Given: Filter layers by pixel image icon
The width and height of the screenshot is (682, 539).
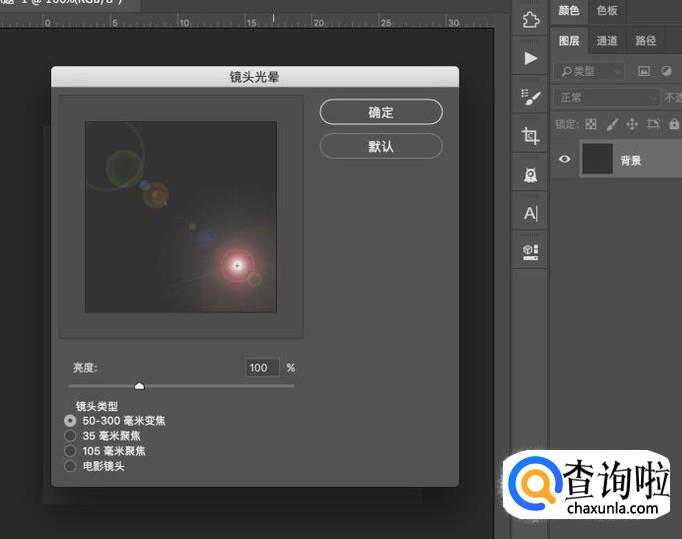Looking at the screenshot, I should click(x=644, y=71).
